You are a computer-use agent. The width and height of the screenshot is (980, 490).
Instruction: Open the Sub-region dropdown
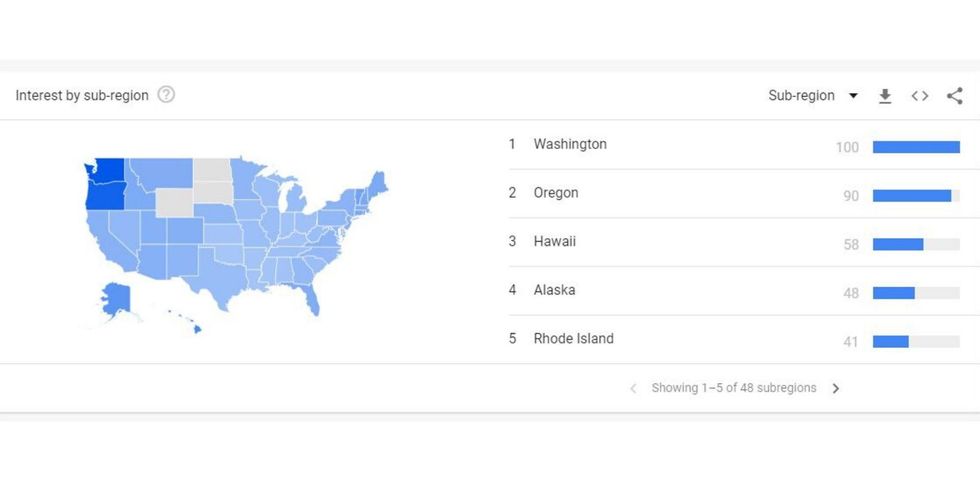pyautogui.click(x=802, y=96)
